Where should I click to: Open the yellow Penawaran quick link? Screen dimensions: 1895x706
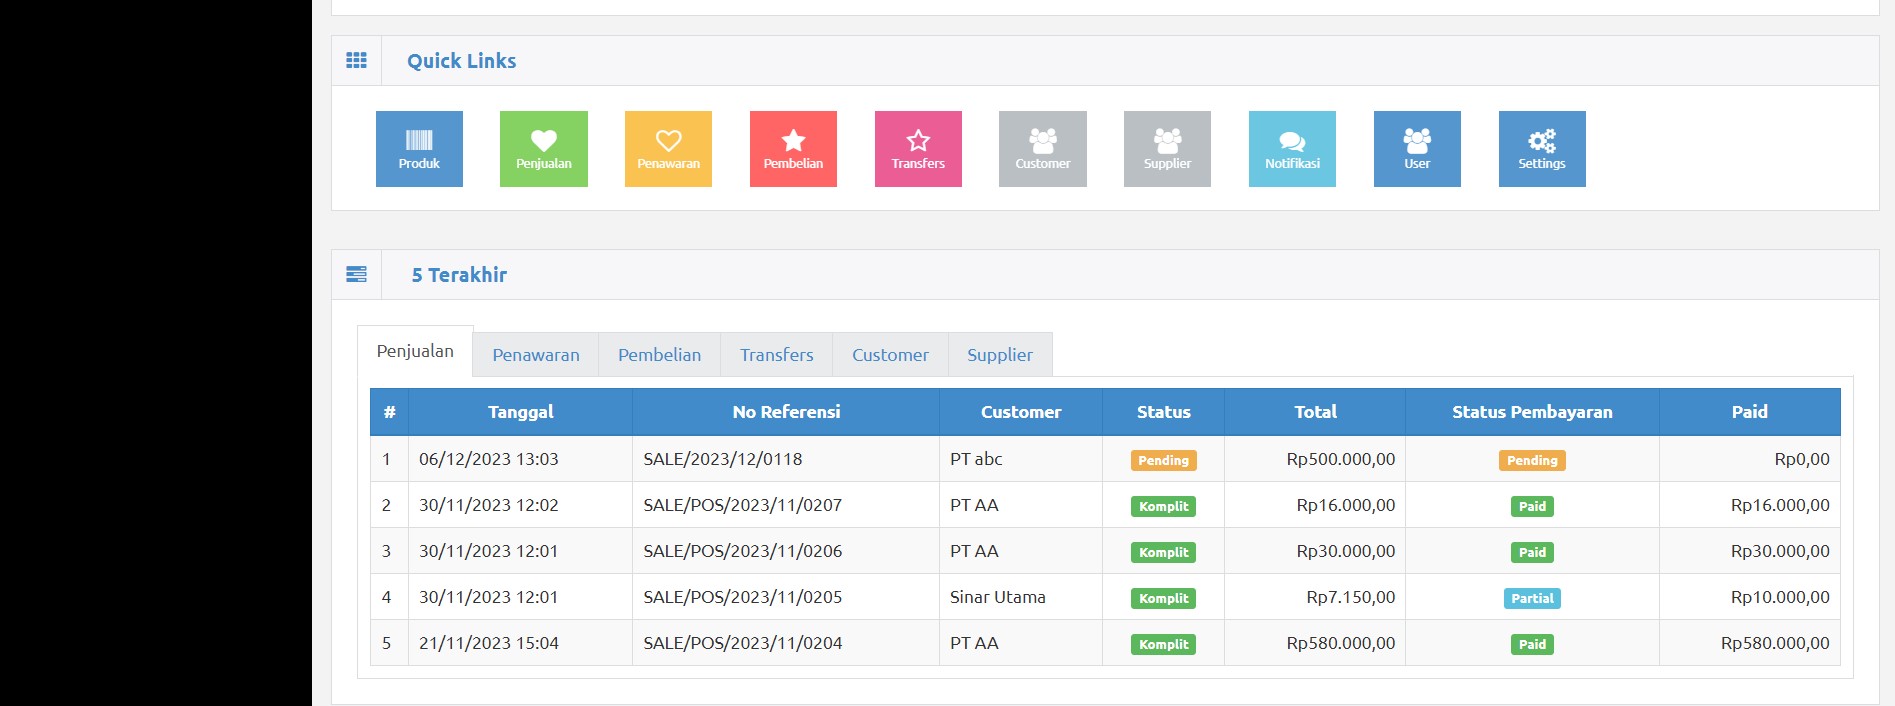[668, 149]
